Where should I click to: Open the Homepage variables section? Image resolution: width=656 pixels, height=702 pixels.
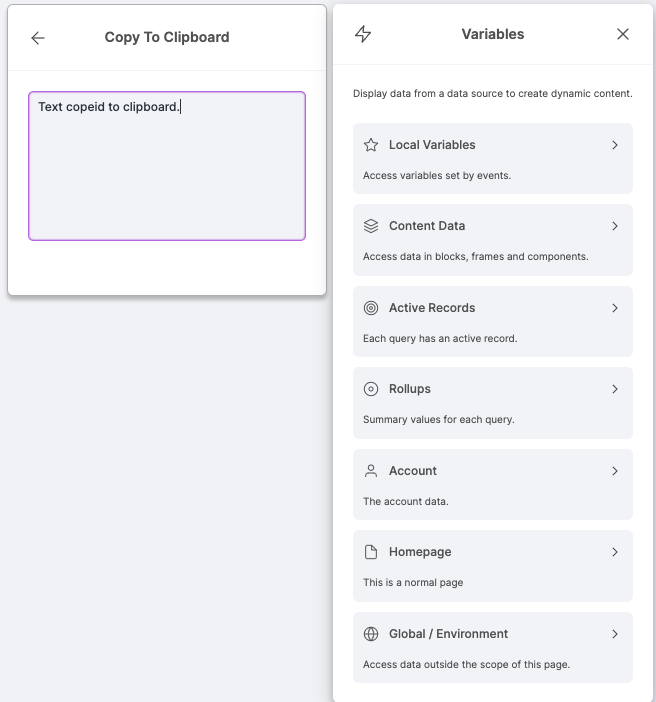tap(493, 566)
